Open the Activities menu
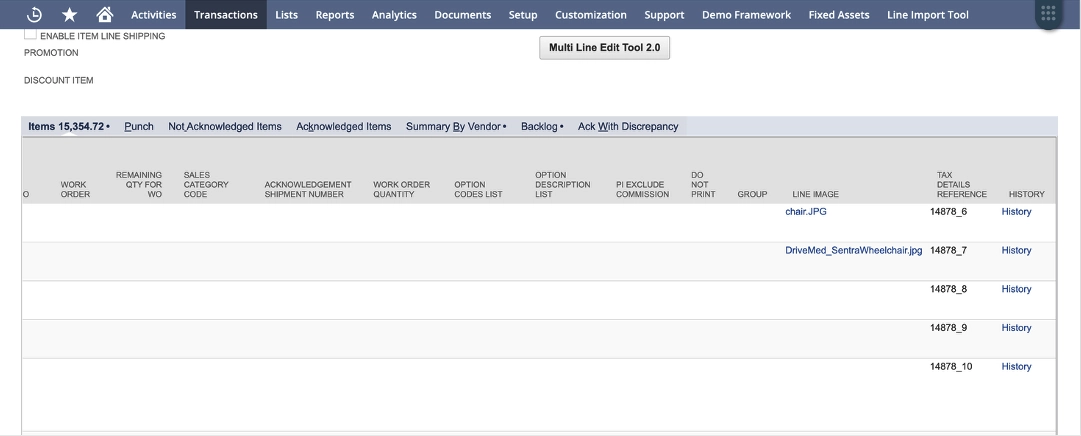Screen dimensions: 1081x436 [x=154, y=14]
